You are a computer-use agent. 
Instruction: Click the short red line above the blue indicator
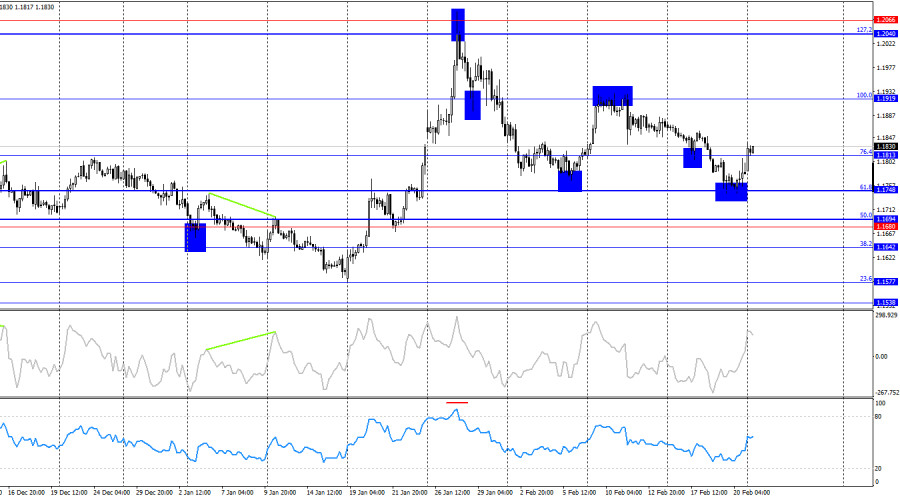(x=457, y=401)
